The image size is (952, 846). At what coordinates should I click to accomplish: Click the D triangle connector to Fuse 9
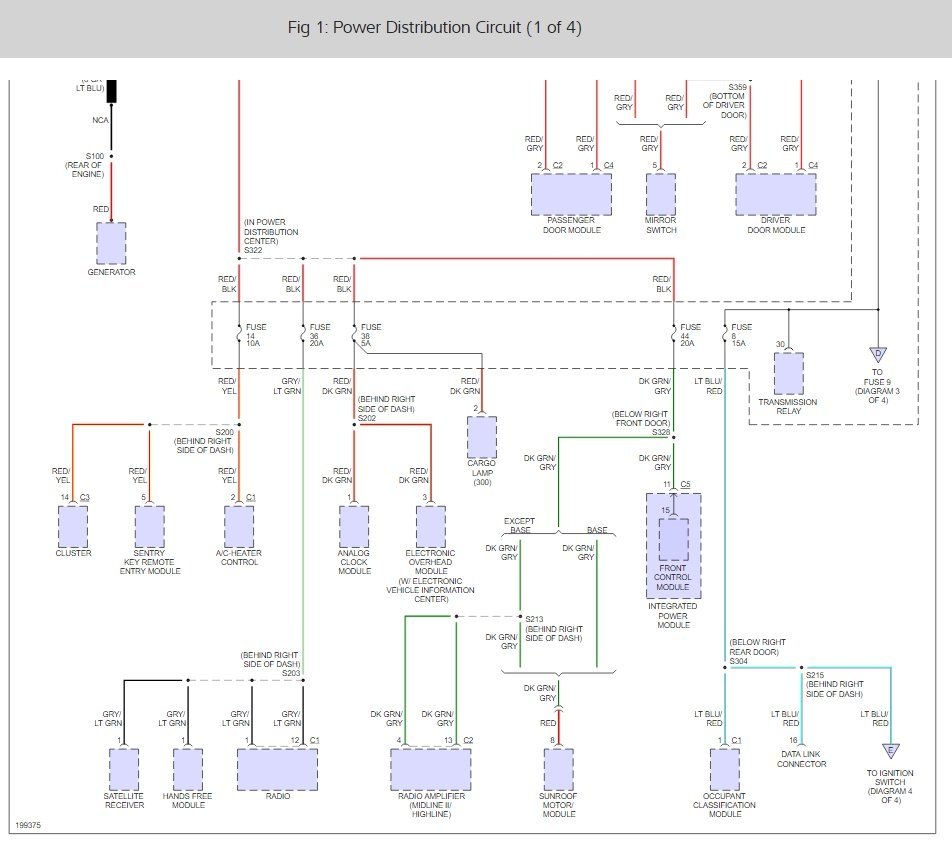coord(878,354)
